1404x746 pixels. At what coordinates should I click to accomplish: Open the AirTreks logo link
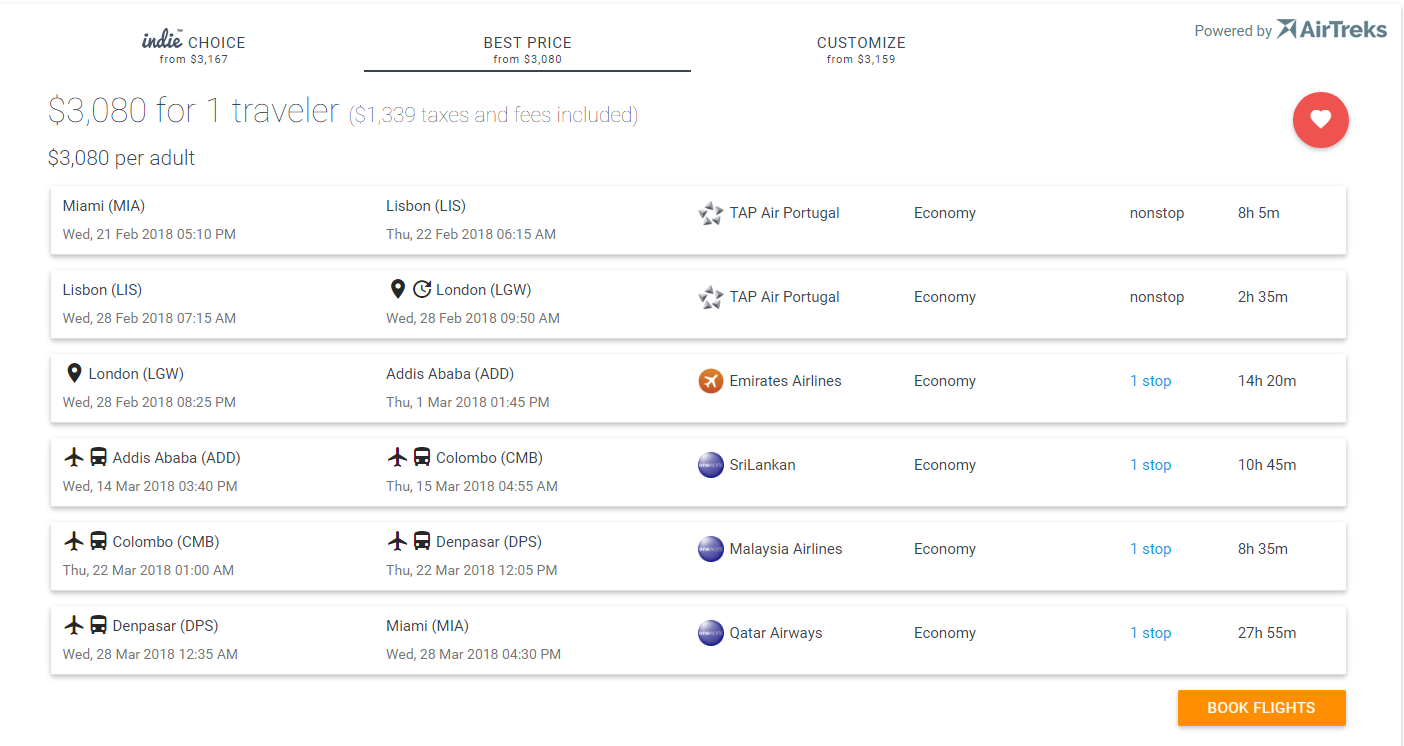(x=1332, y=30)
